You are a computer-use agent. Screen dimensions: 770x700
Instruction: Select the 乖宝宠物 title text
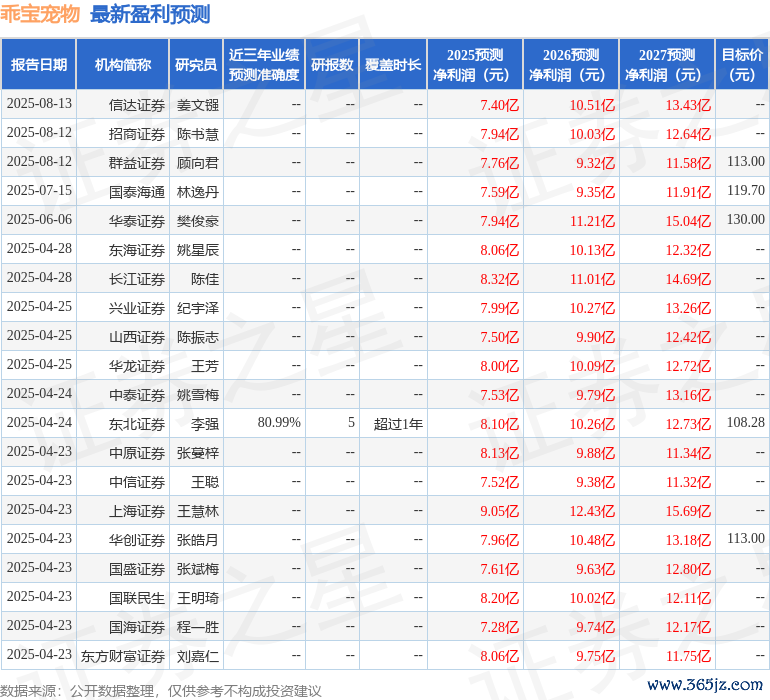[x=40, y=14]
